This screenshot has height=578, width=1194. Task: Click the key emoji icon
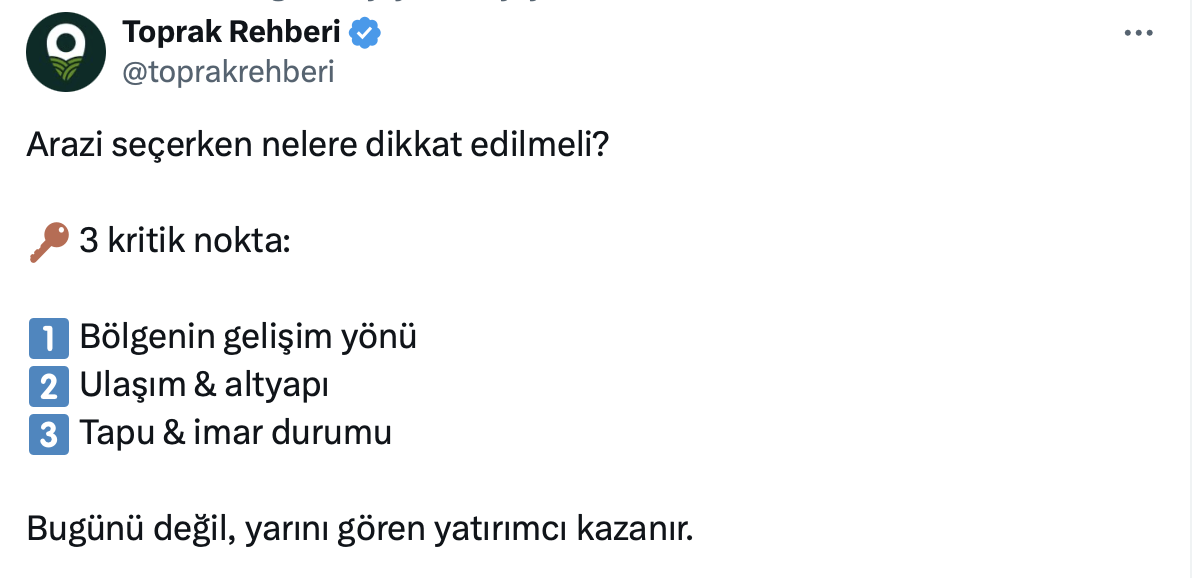click(48, 242)
